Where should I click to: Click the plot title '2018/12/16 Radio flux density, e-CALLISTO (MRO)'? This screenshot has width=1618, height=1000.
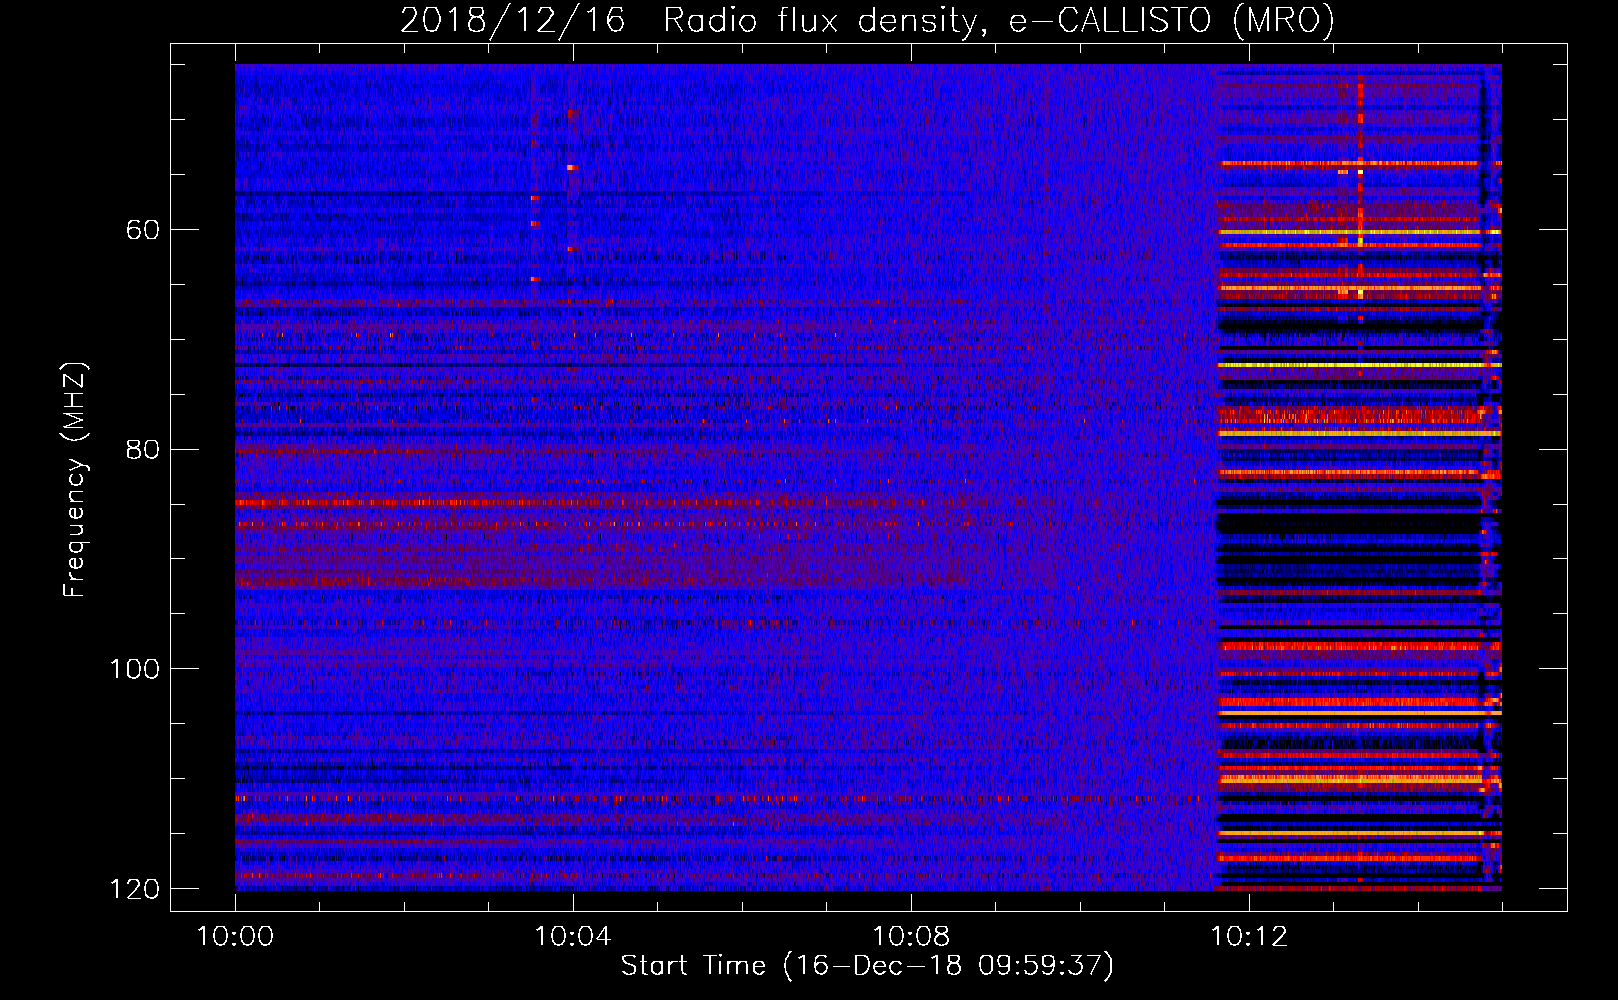click(x=867, y=20)
